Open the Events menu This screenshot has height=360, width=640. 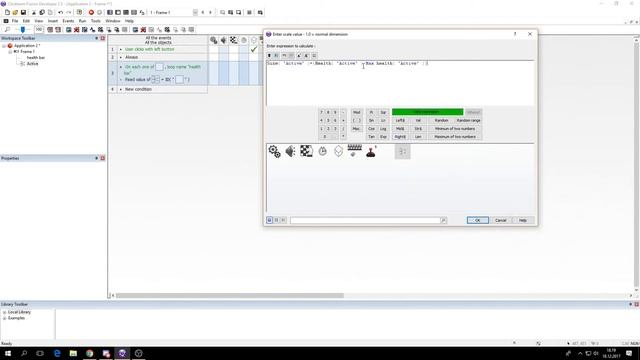tap(68, 21)
